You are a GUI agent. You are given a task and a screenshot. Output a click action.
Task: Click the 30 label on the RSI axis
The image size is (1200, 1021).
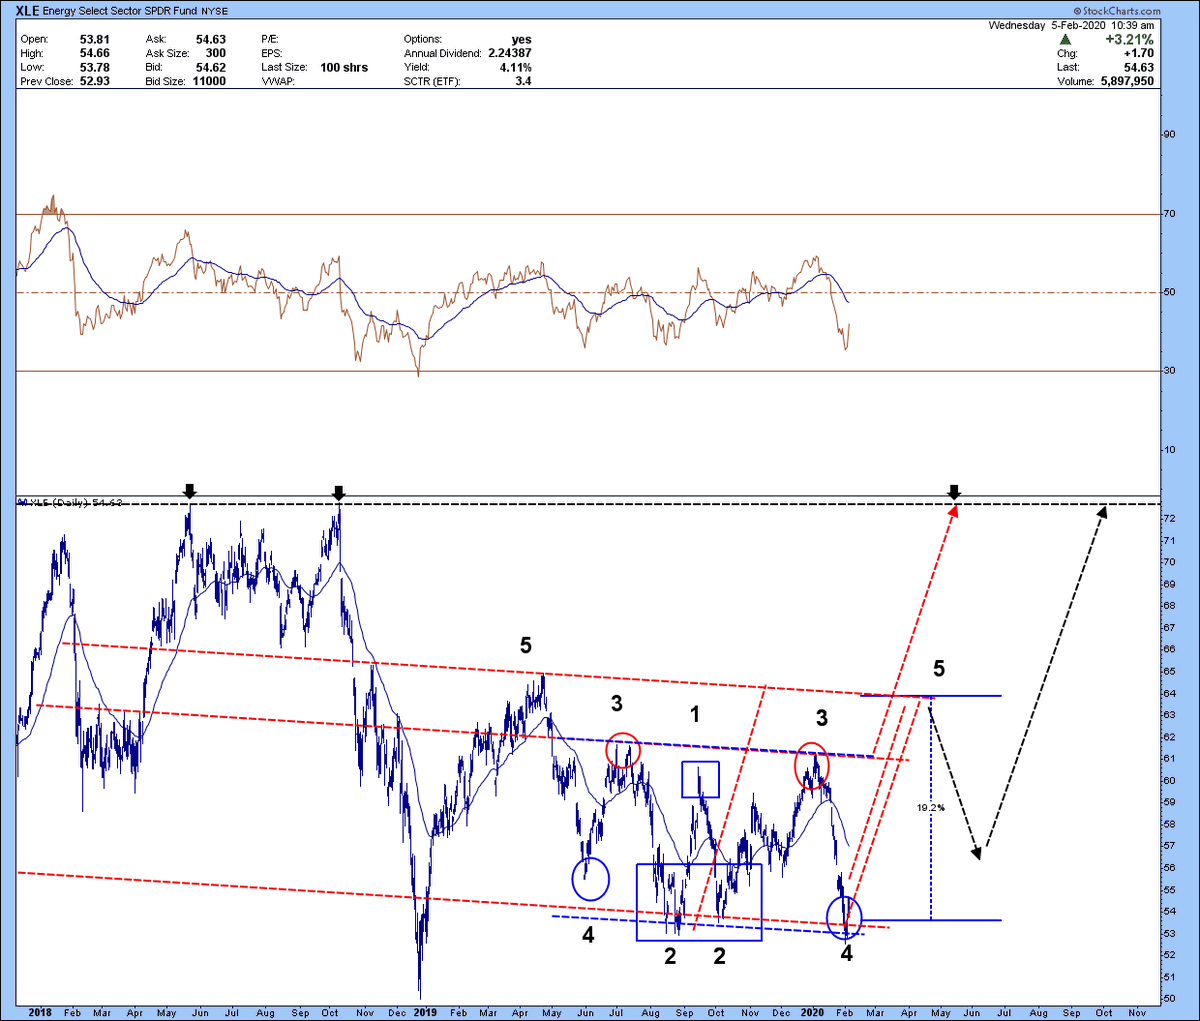click(1168, 371)
